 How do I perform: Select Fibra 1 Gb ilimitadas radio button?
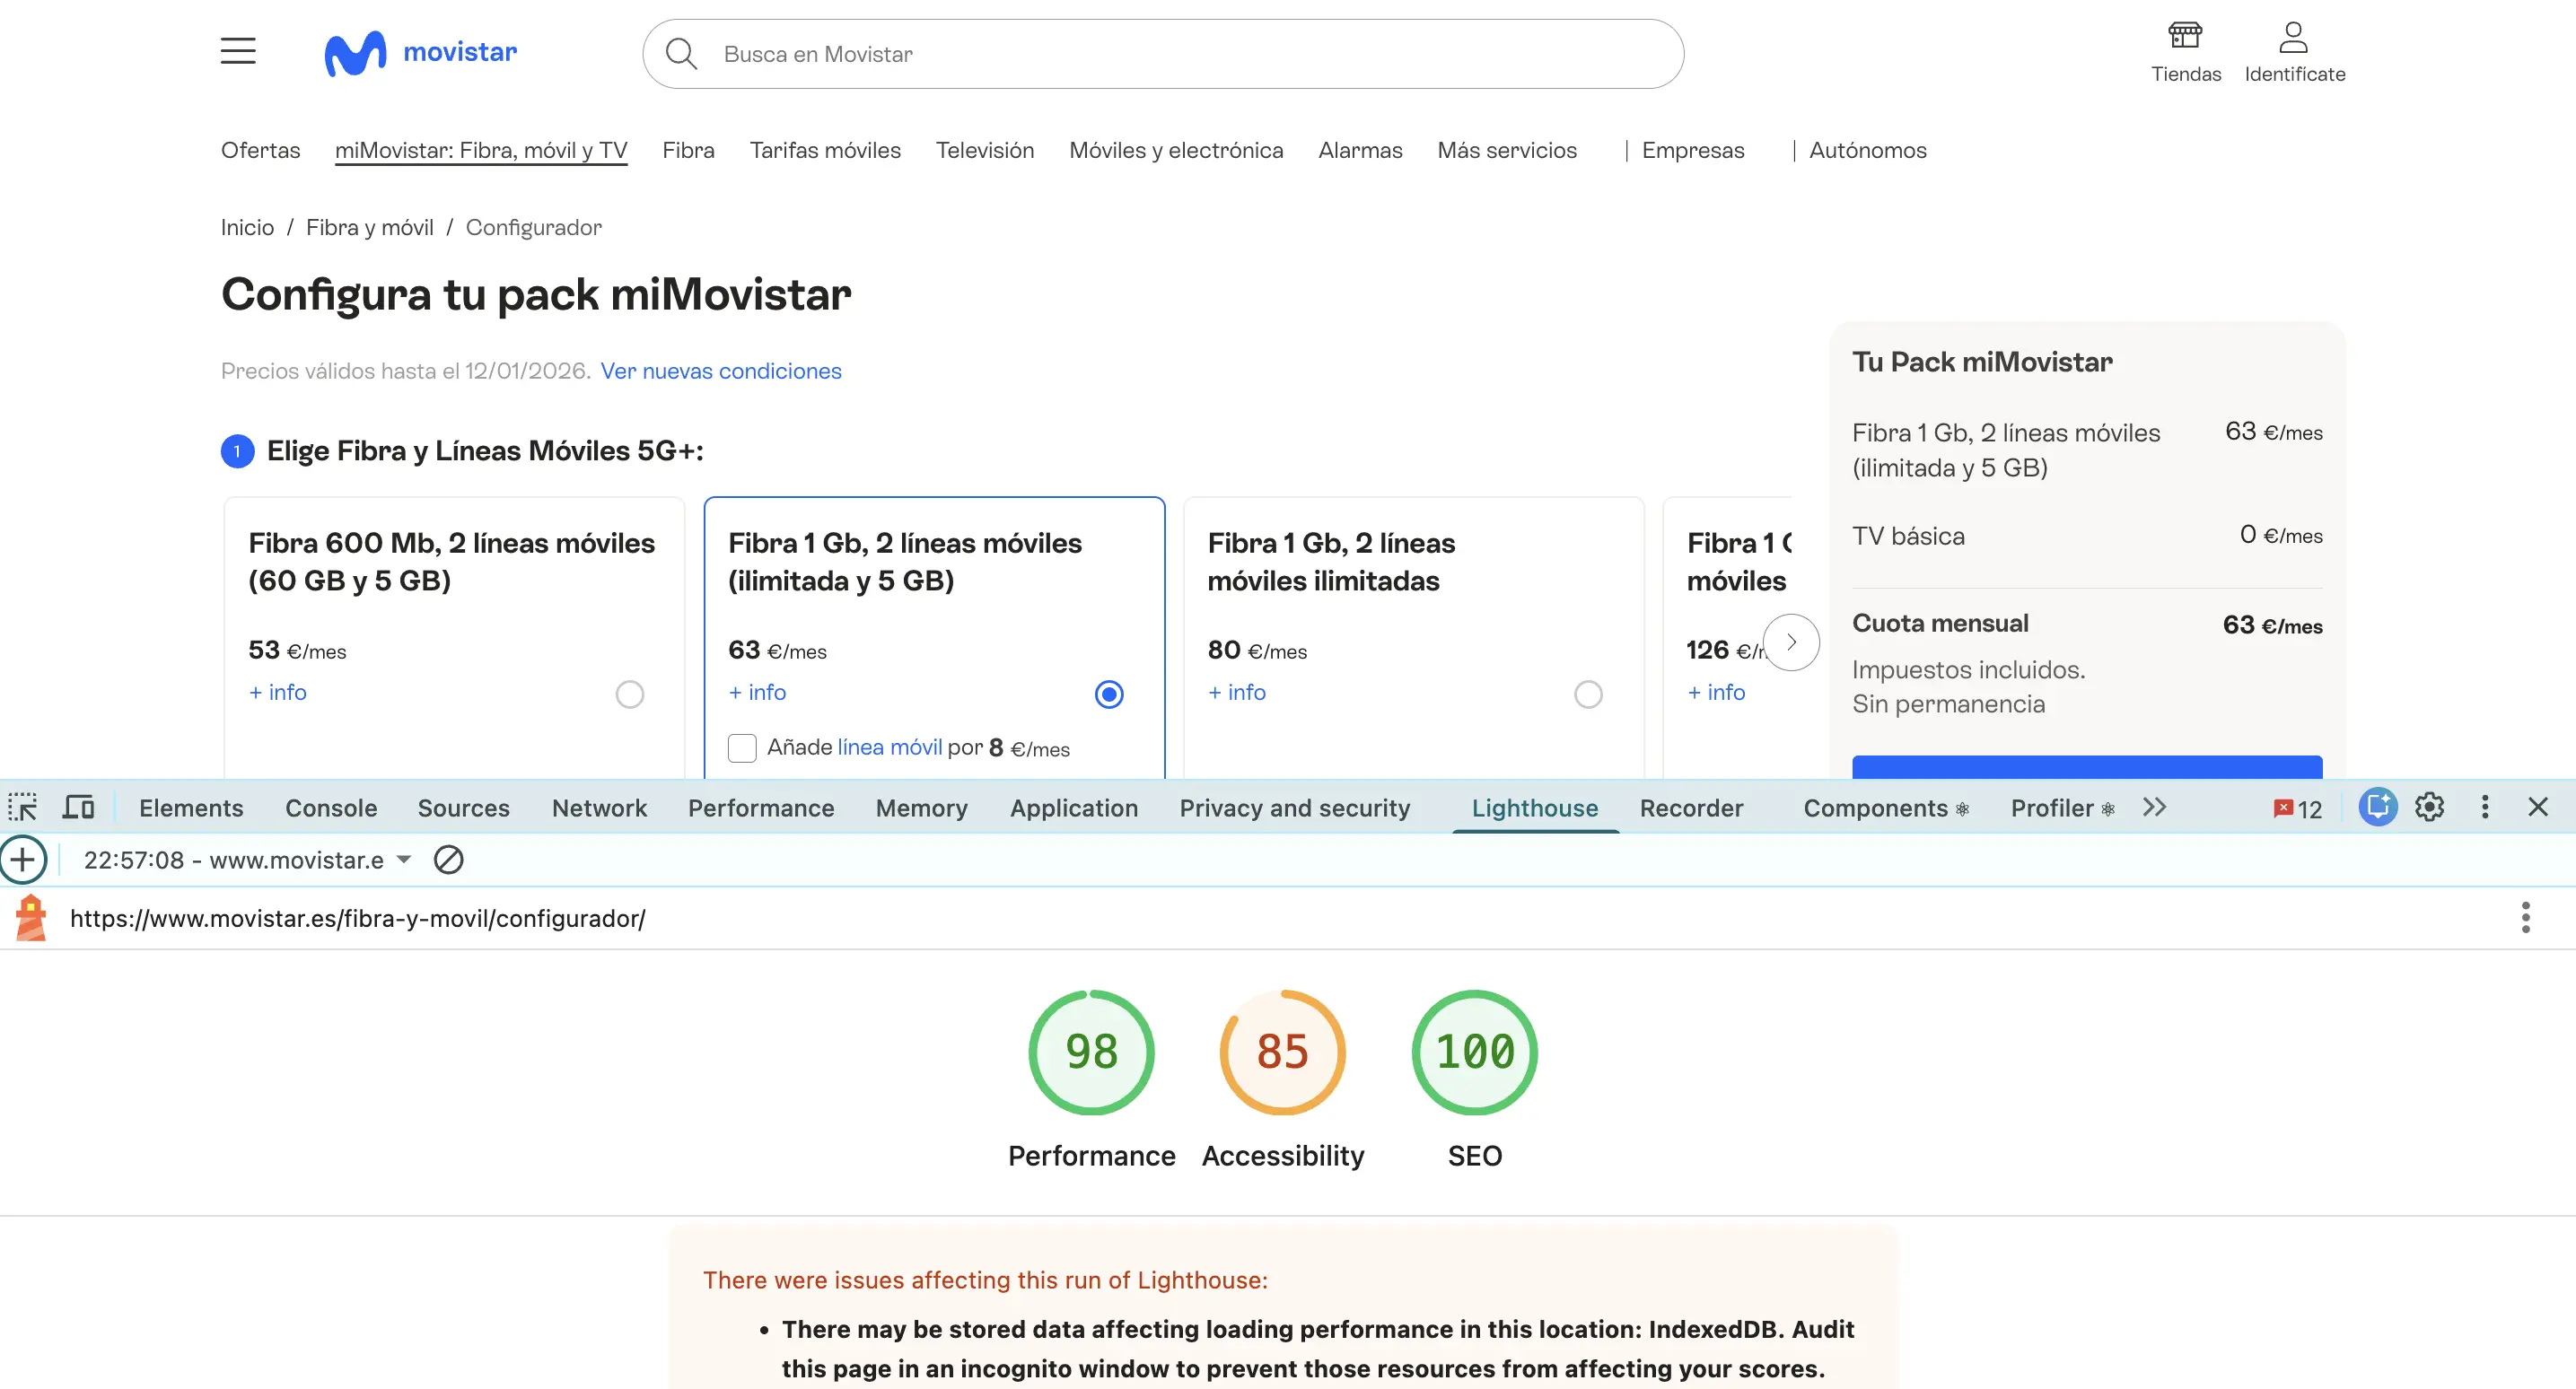click(1588, 694)
